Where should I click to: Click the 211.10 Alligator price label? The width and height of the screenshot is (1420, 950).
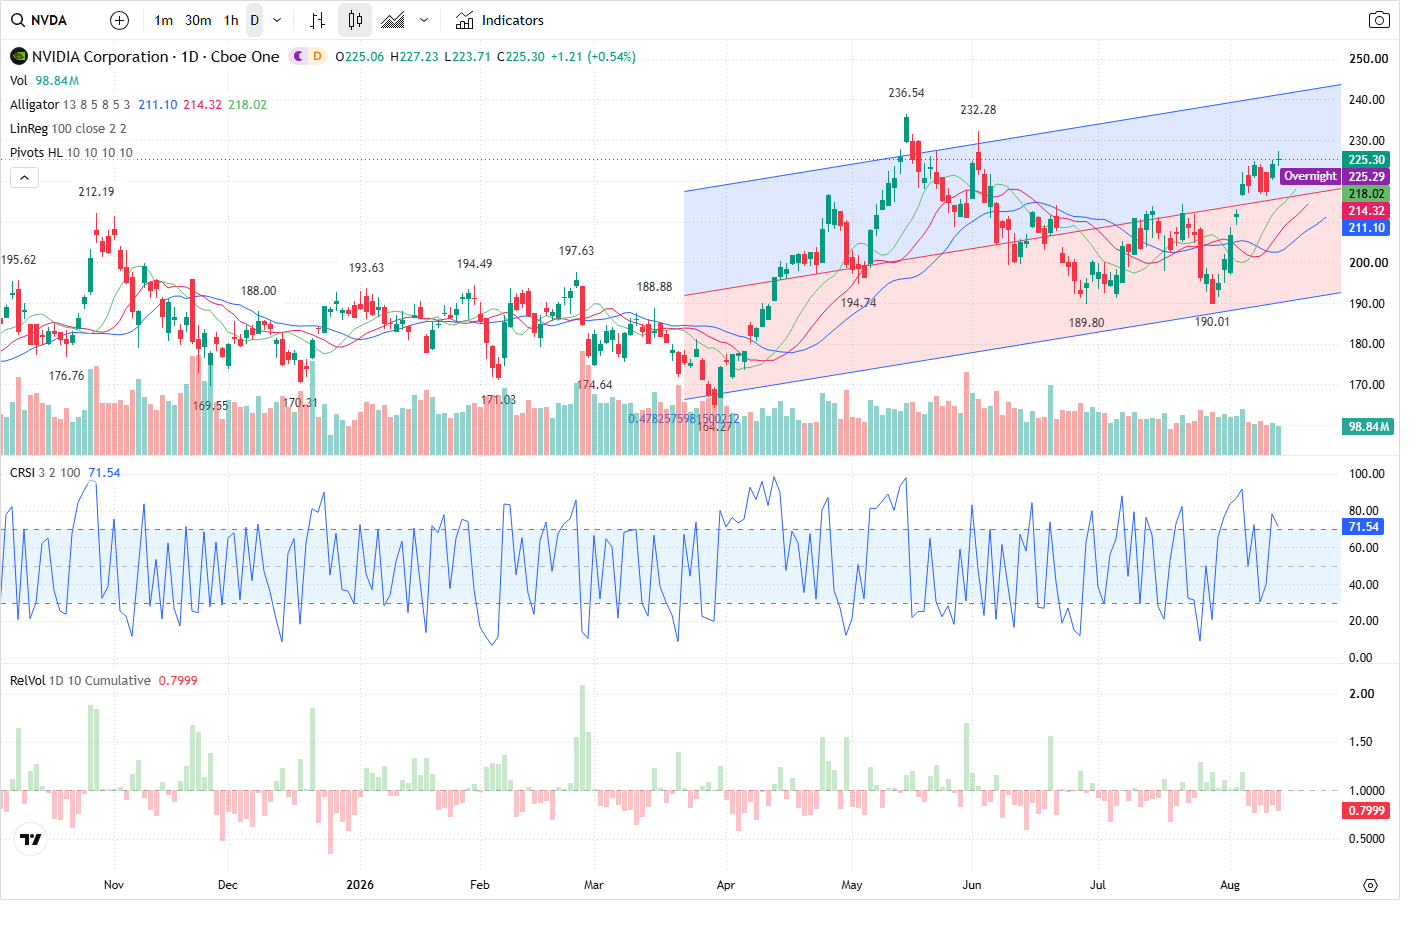point(1366,228)
